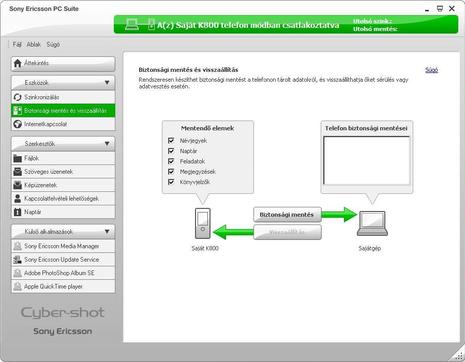
Task: Click the globe icon beside Internetkapcsolat
Action: (x=17, y=124)
